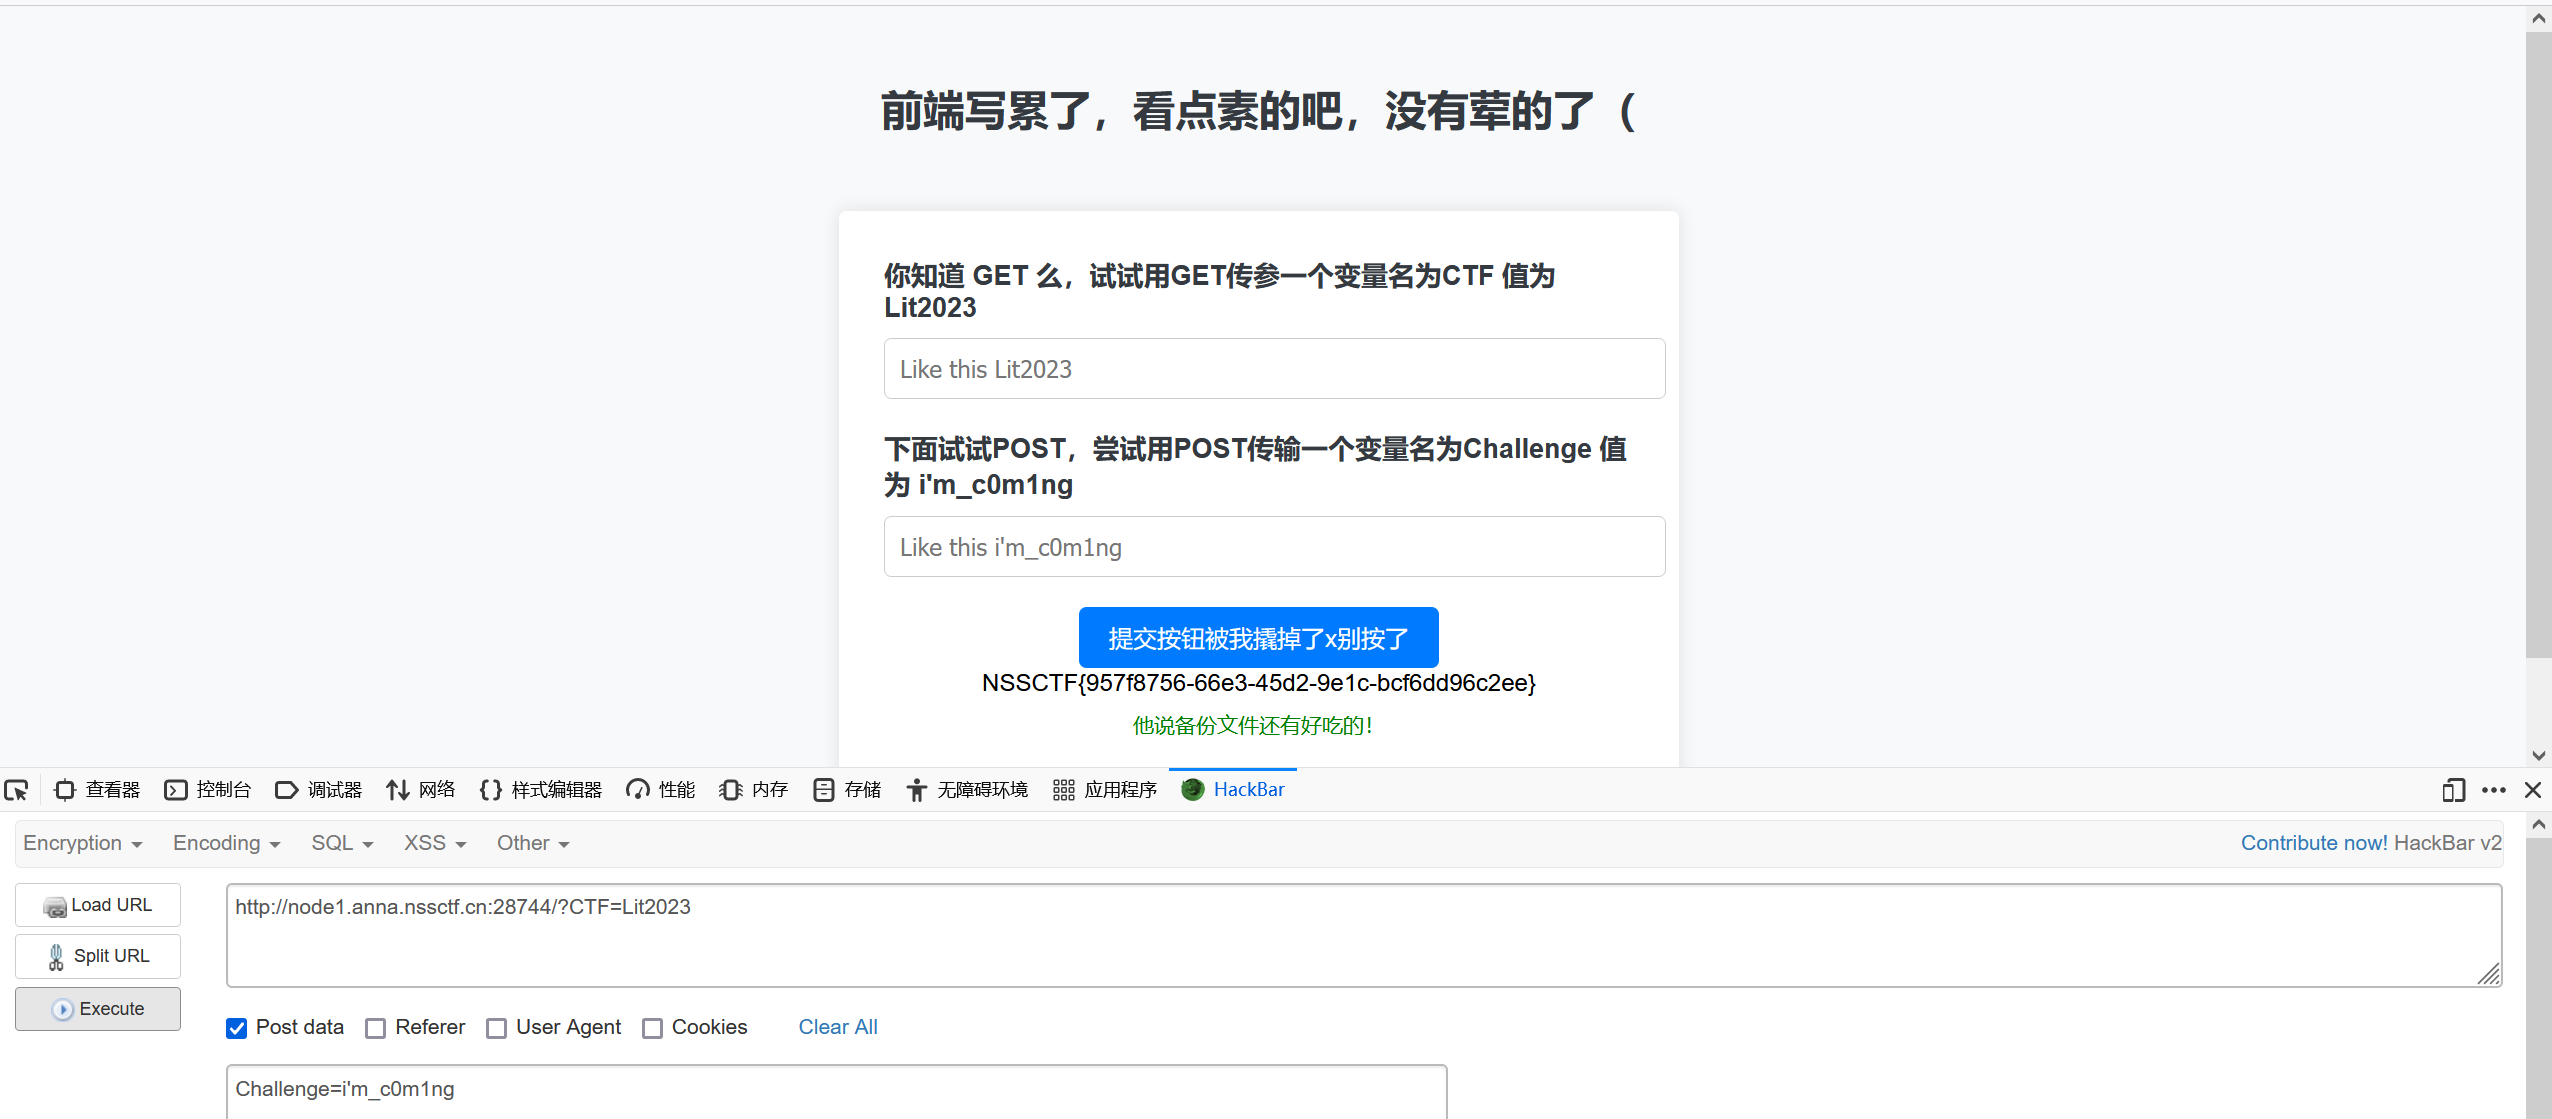The width and height of the screenshot is (2552, 1119).
Task: Expand the SQL dropdown menu
Action: [x=342, y=843]
